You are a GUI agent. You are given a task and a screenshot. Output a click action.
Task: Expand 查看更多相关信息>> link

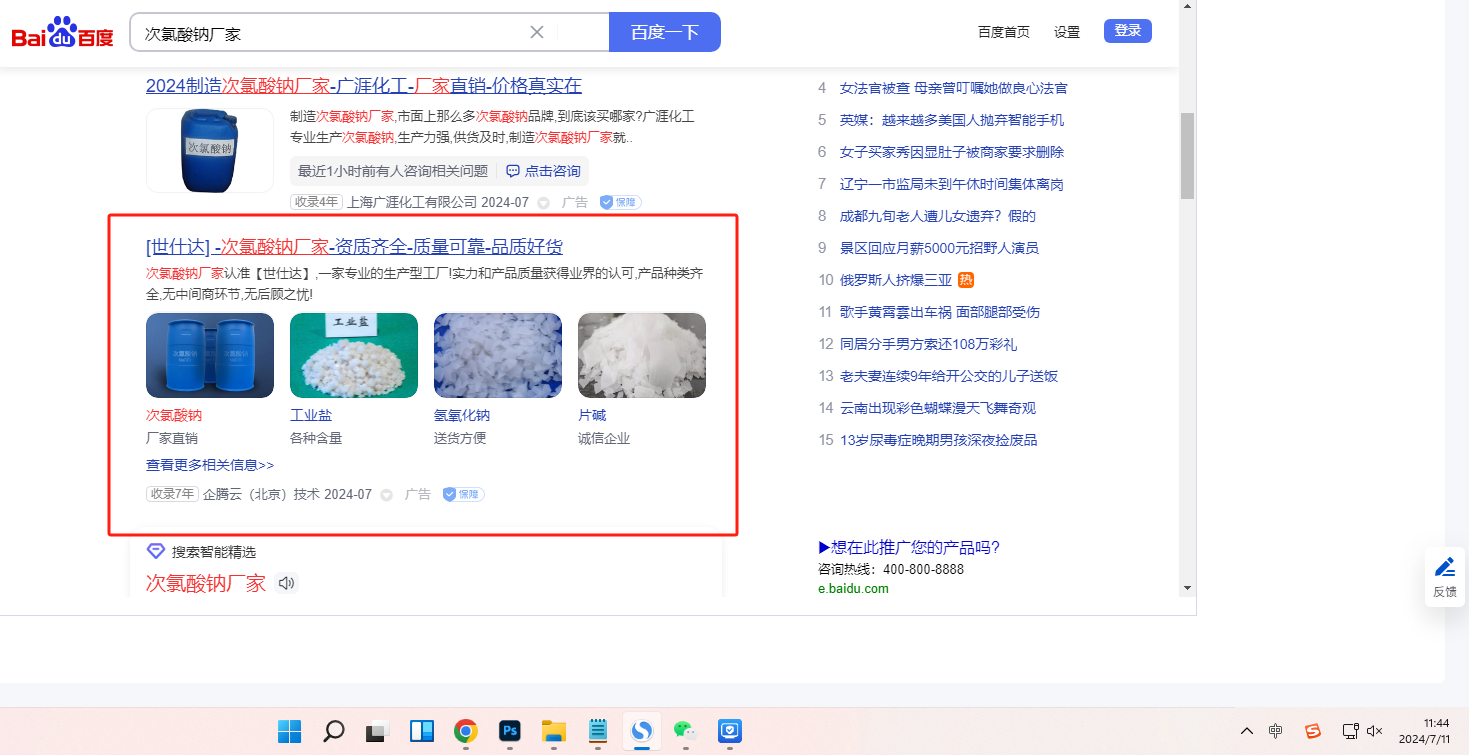tap(210, 465)
